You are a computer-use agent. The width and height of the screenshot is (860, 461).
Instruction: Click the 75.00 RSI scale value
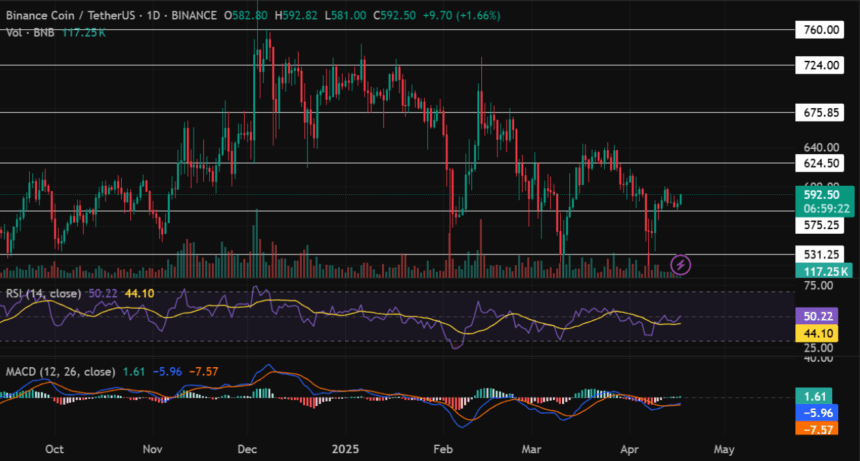[x=818, y=285]
